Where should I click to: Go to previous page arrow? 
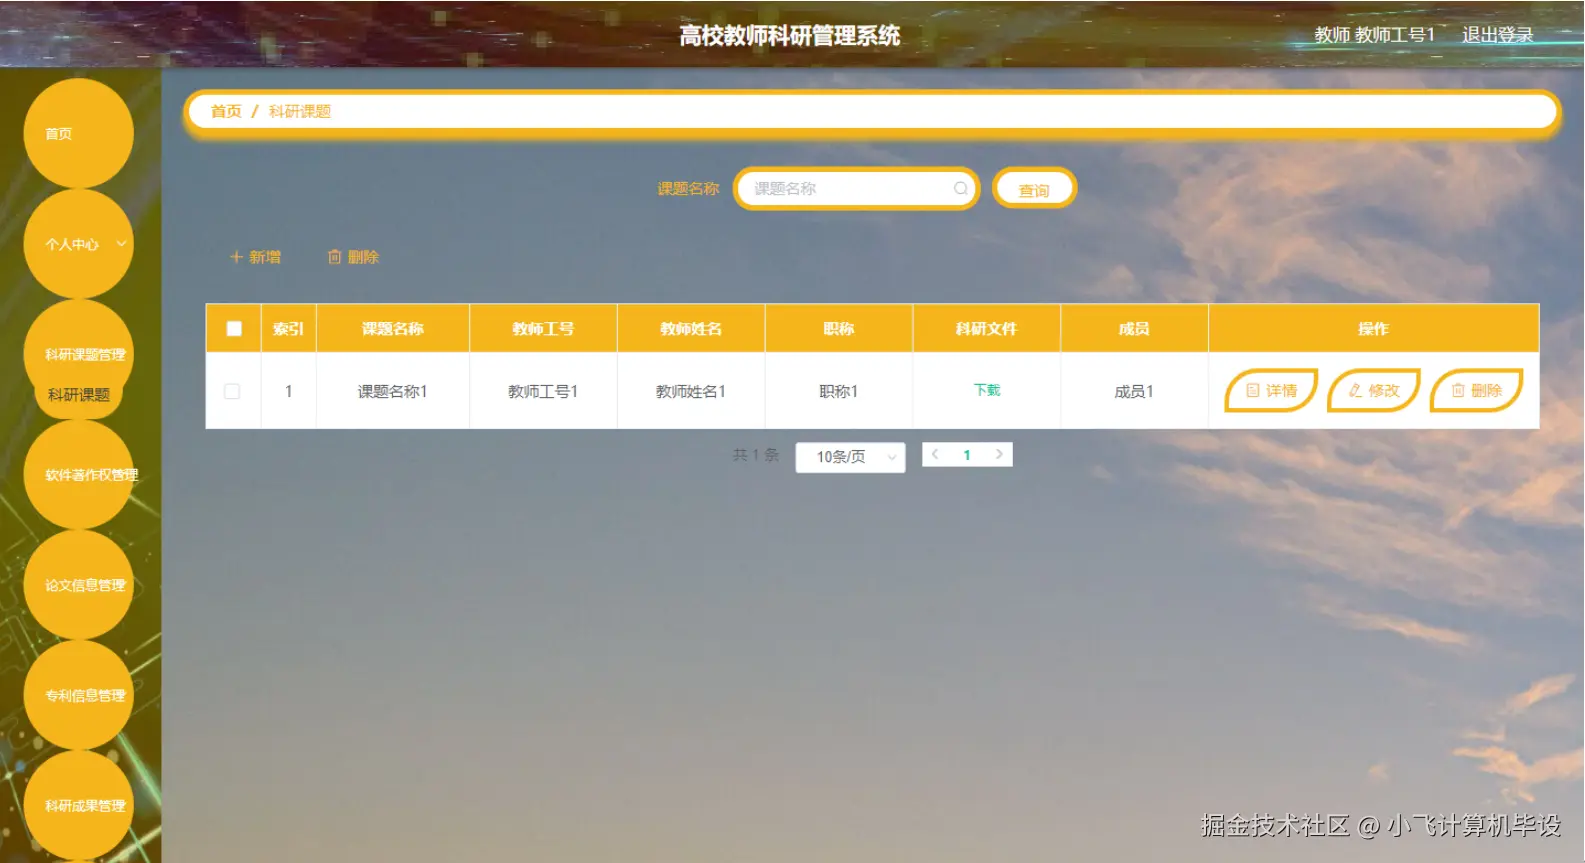click(x=935, y=454)
